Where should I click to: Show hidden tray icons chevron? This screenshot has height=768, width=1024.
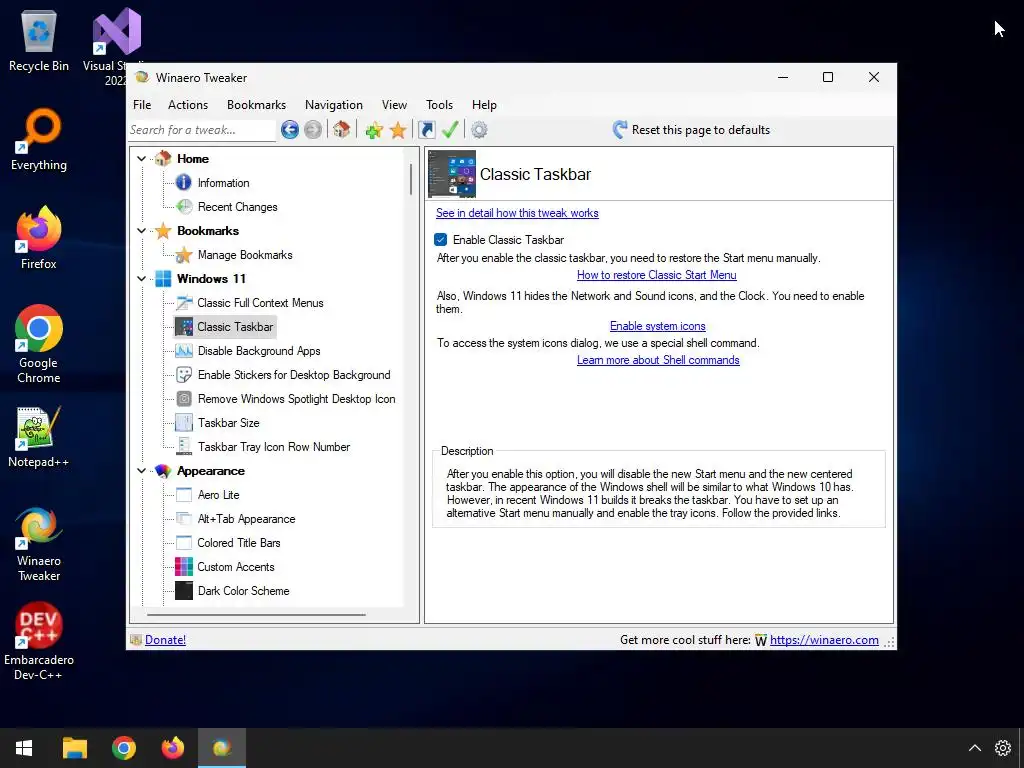point(974,748)
